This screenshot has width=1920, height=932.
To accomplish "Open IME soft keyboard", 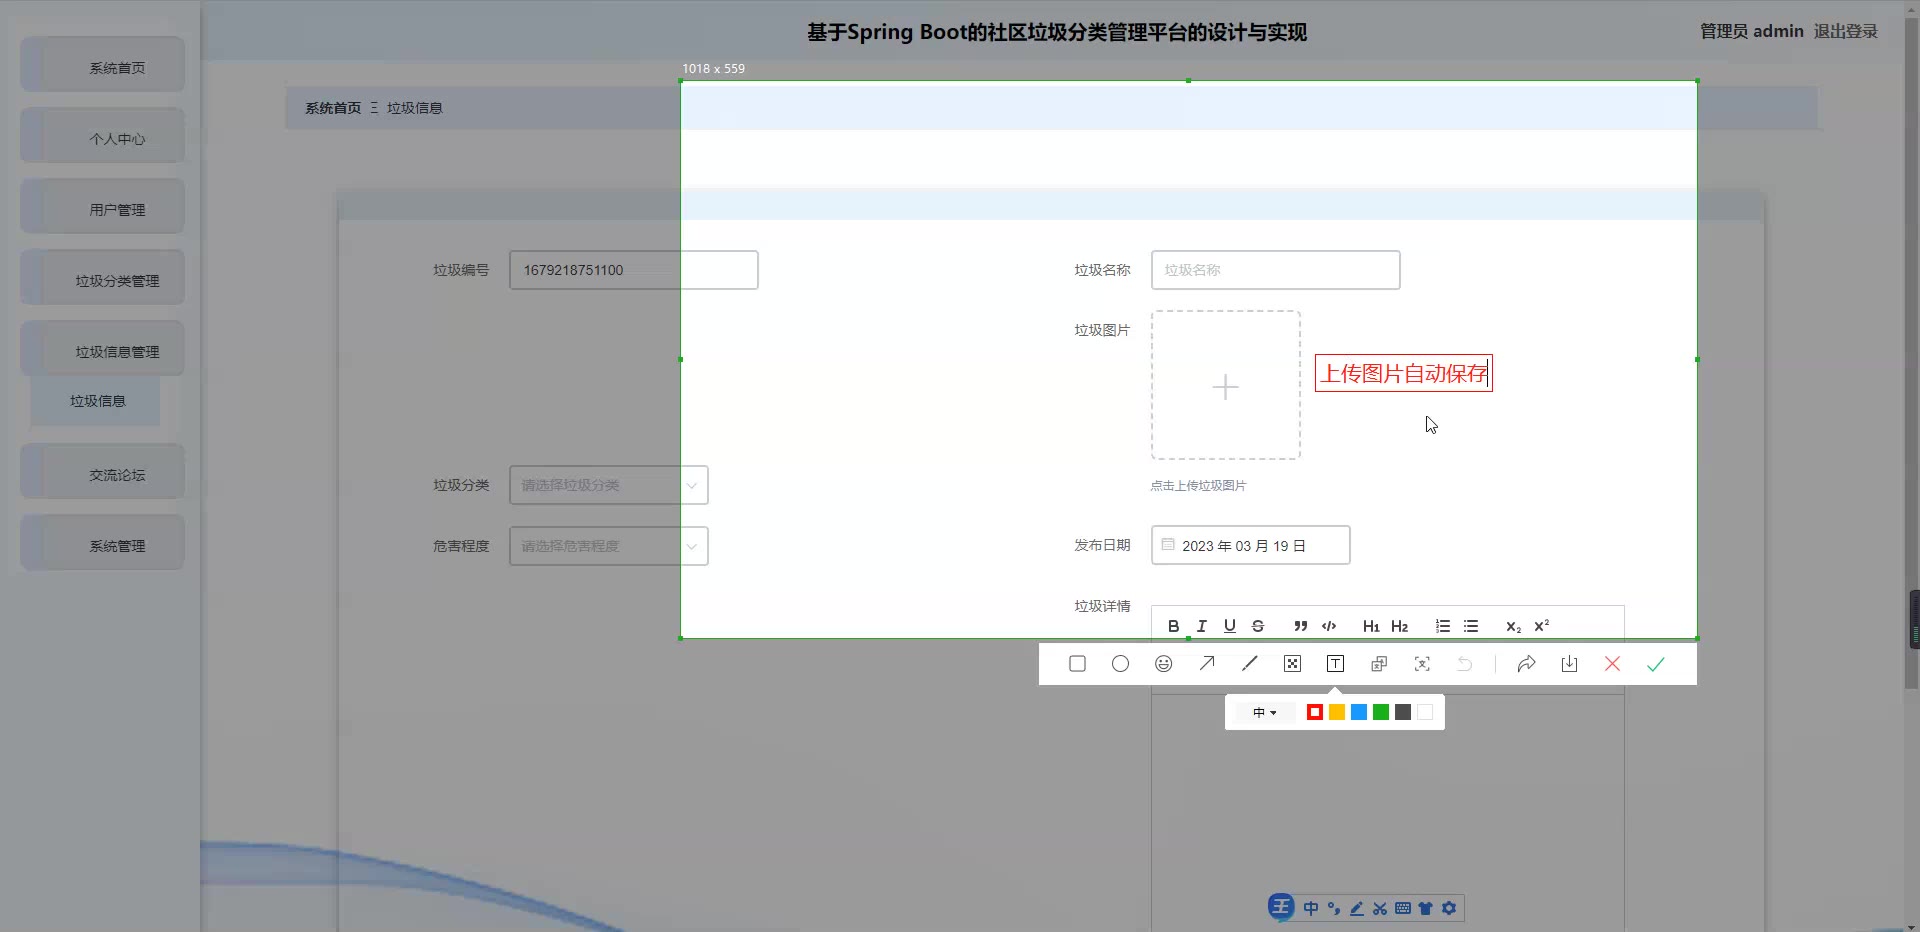I will (1403, 908).
